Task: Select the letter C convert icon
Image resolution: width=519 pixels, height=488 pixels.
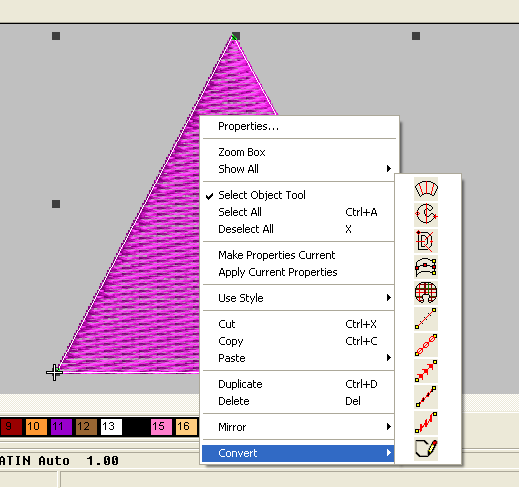Action: [426, 215]
